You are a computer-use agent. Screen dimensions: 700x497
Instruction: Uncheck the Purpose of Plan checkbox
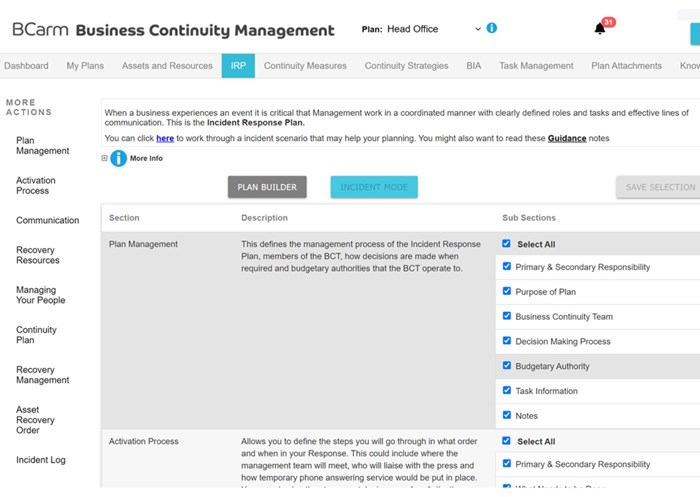[507, 291]
